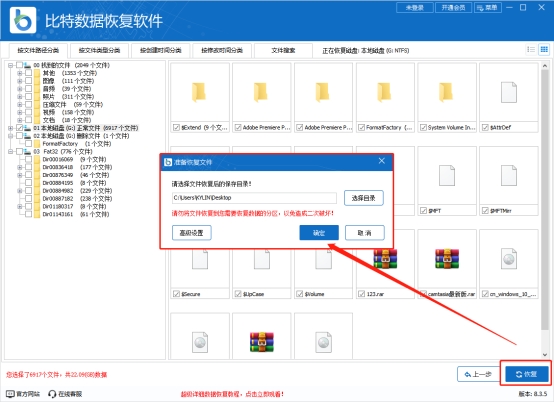This screenshot has height=402, width=554.
Task: Collapse the 00 root tree node
Action: point(11,65)
